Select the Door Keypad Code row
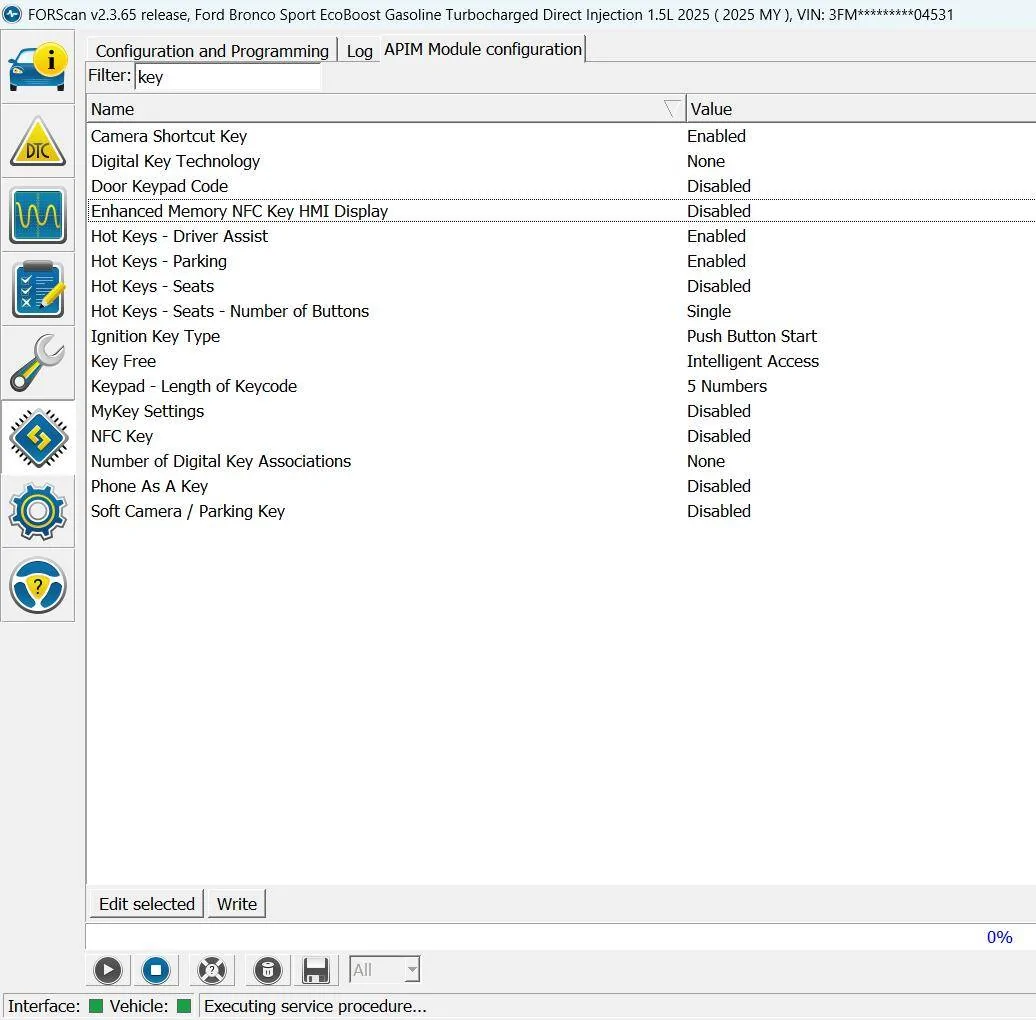Image resolution: width=1036 pixels, height=1020 pixels. pyautogui.click(x=159, y=186)
